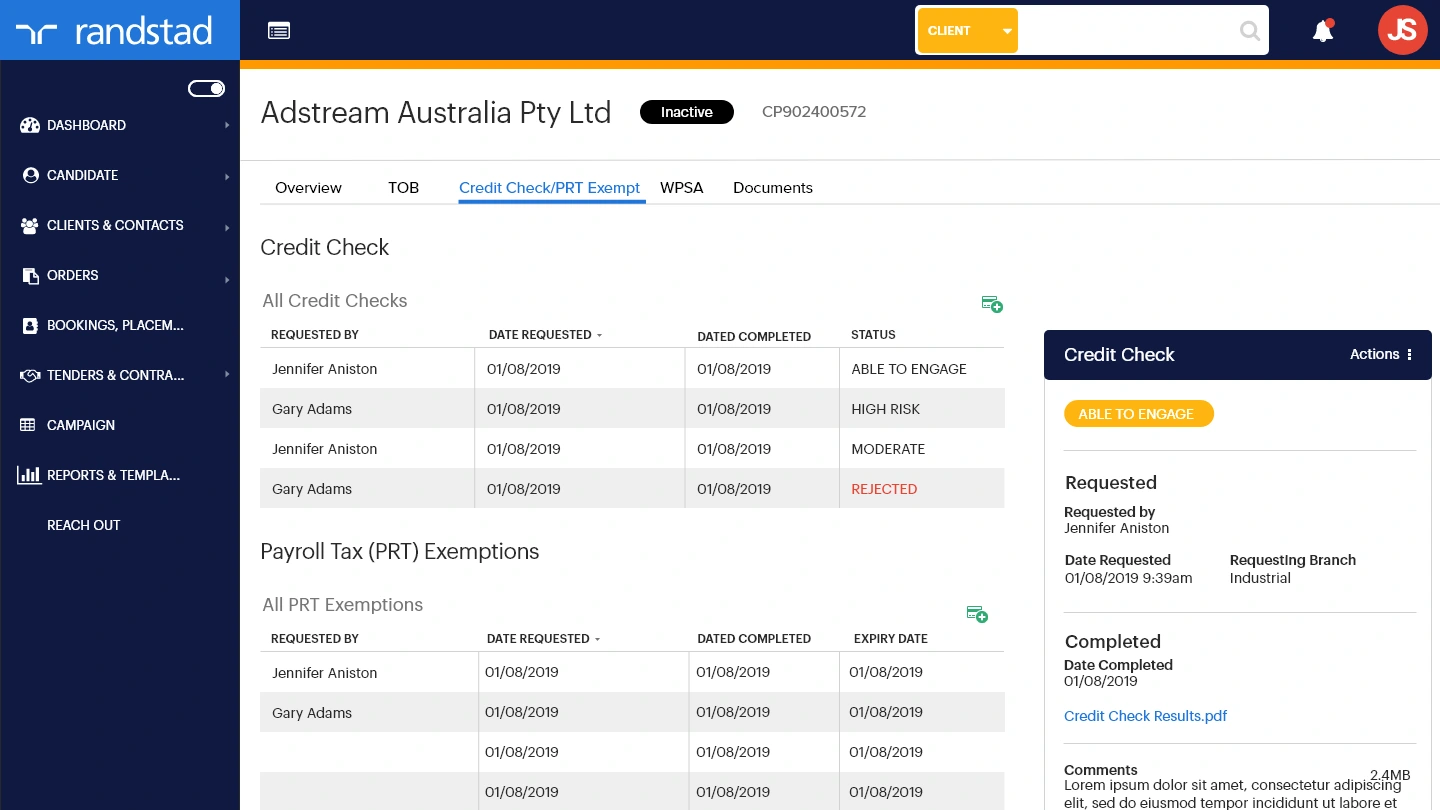Sort PRT exemptions by Date Requested

pyautogui.click(x=544, y=639)
